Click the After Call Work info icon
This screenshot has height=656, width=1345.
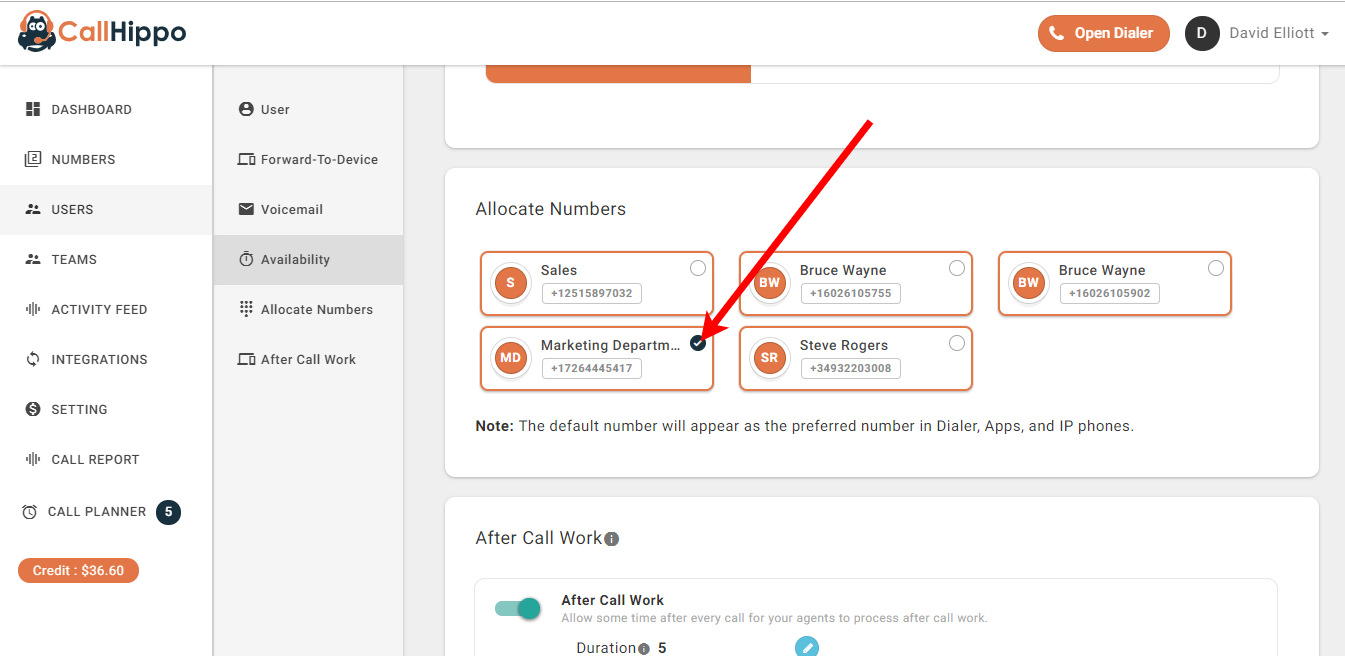tap(612, 539)
